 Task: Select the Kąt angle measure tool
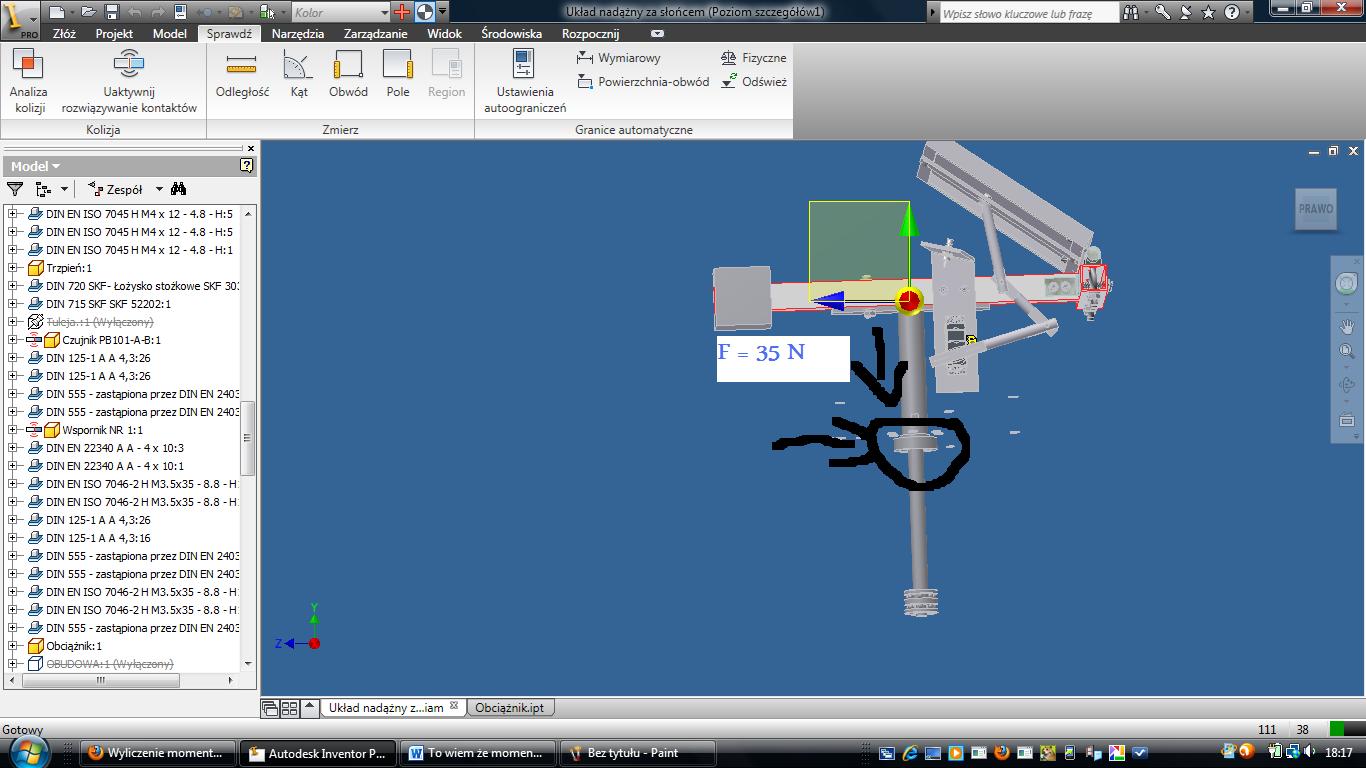tap(298, 75)
